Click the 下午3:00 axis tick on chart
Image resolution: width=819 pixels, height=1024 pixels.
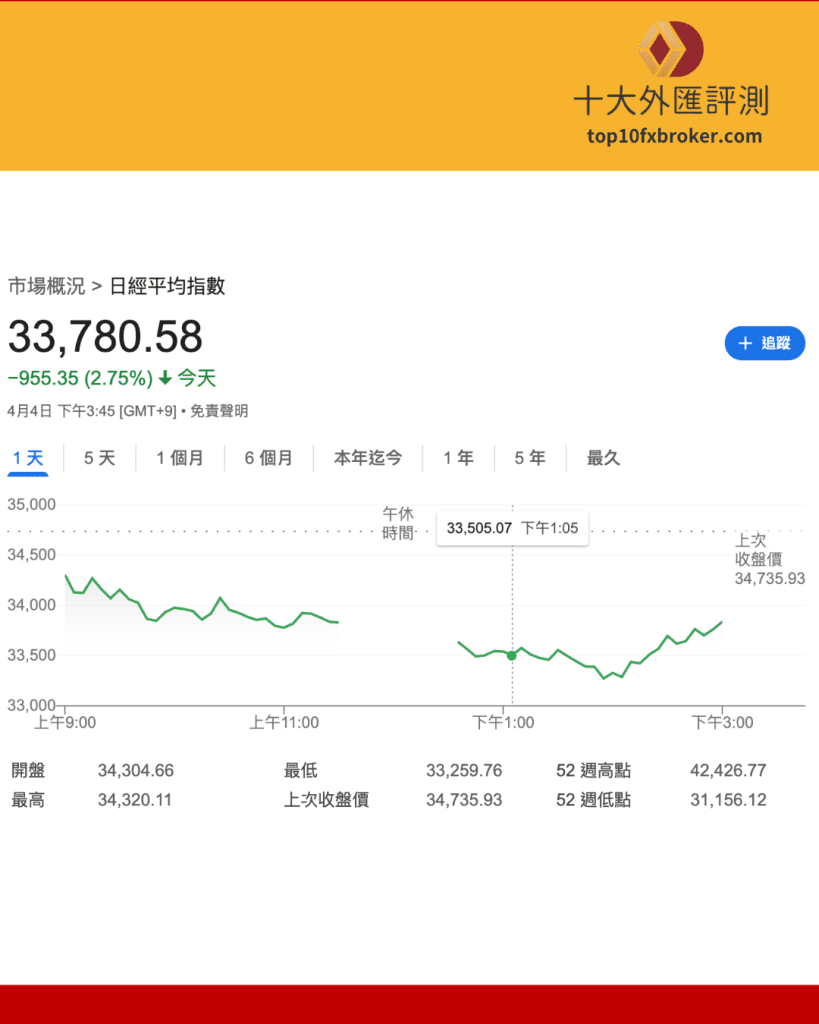click(x=722, y=722)
